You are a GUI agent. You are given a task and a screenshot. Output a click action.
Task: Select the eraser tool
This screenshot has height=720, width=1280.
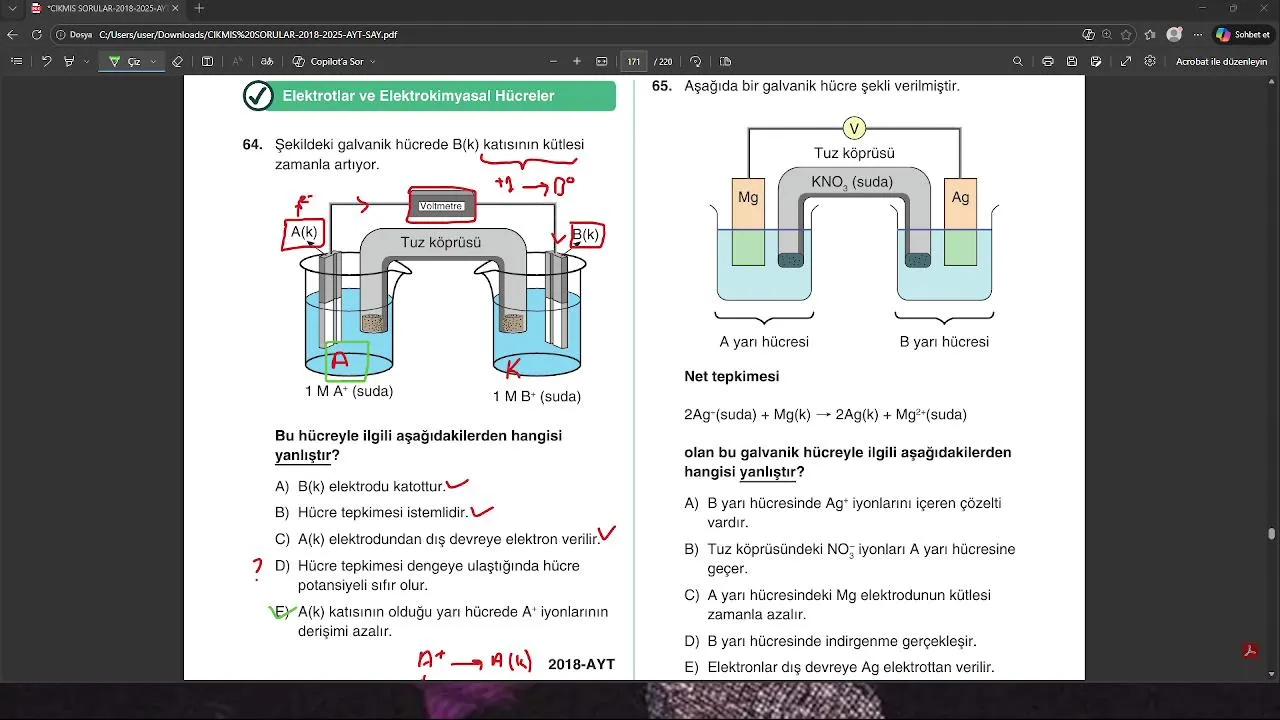click(x=177, y=61)
